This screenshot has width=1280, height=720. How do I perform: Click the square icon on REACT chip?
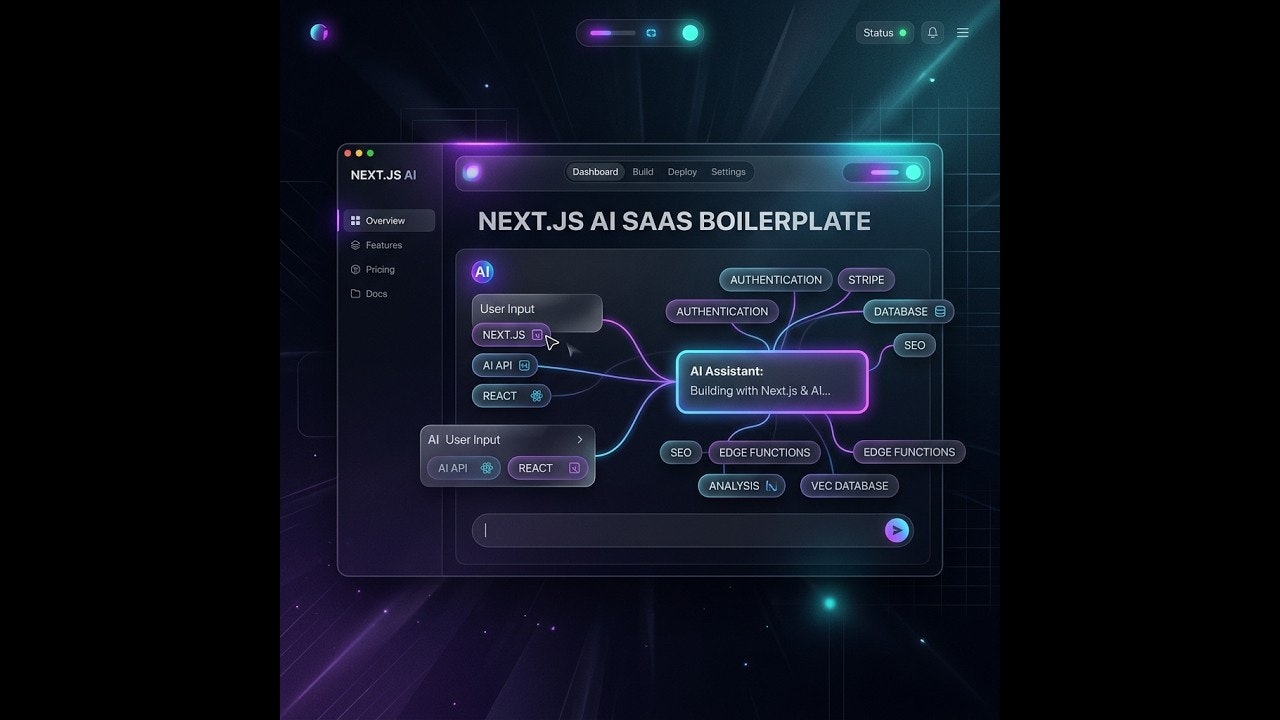(x=574, y=468)
